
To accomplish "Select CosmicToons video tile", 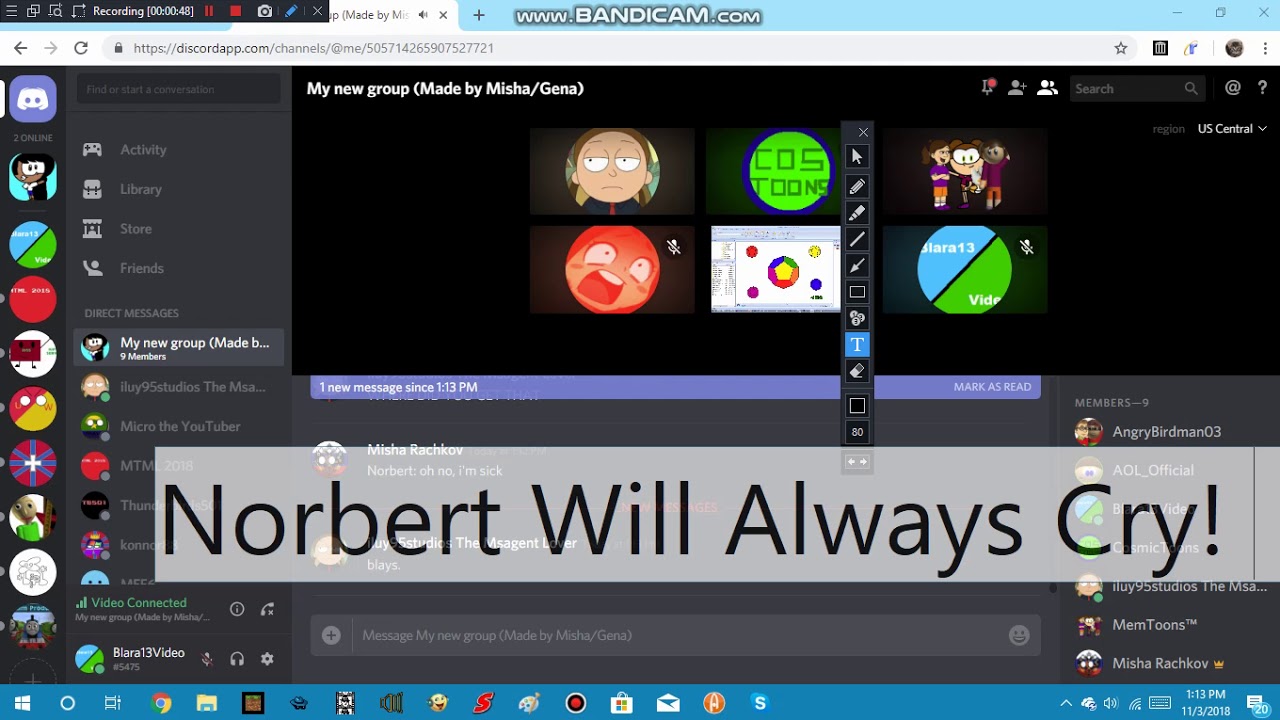I will [775, 171].
